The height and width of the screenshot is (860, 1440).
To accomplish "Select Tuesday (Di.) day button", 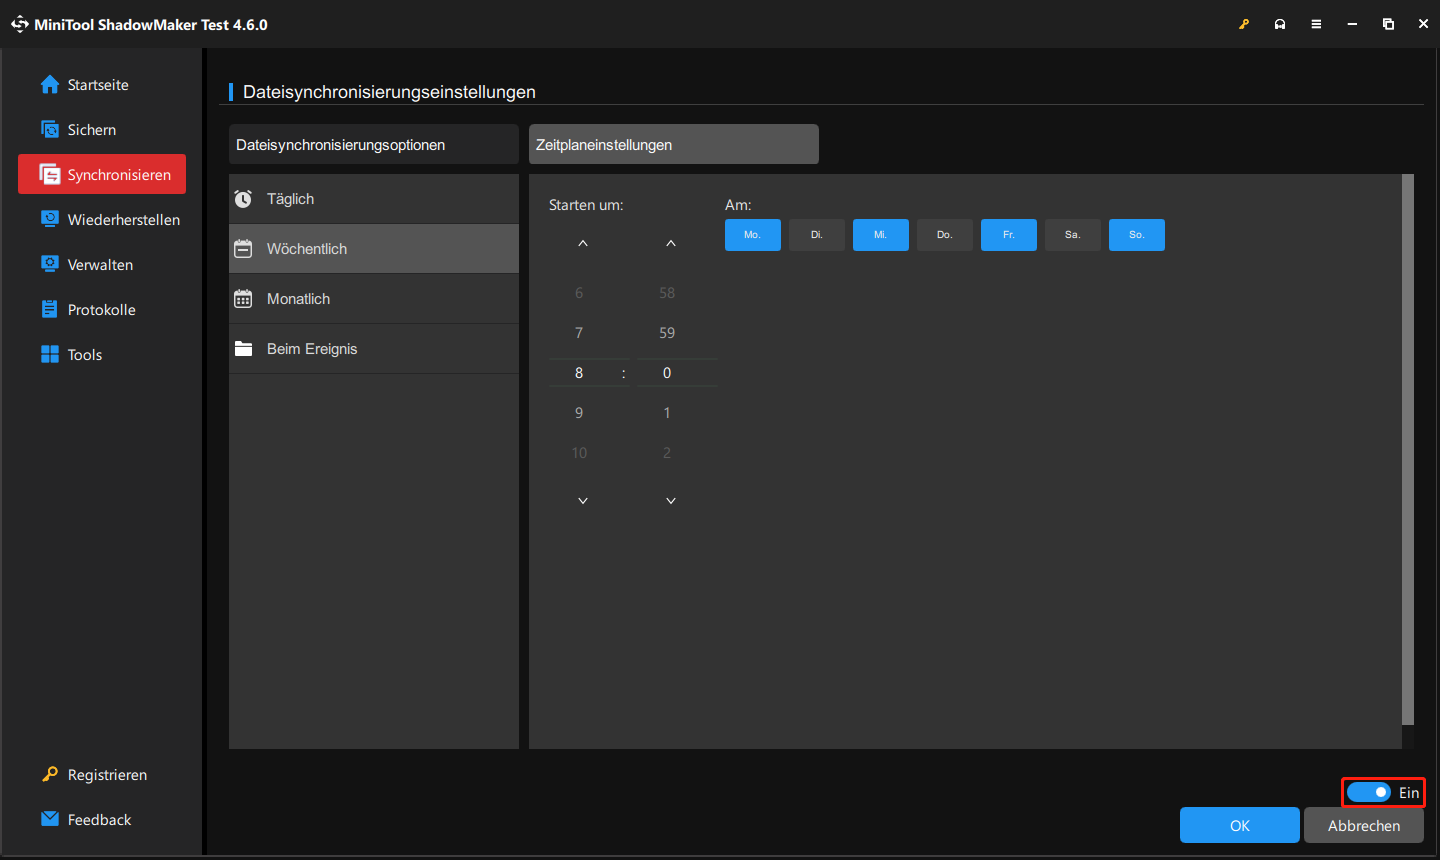I will 817,235.
